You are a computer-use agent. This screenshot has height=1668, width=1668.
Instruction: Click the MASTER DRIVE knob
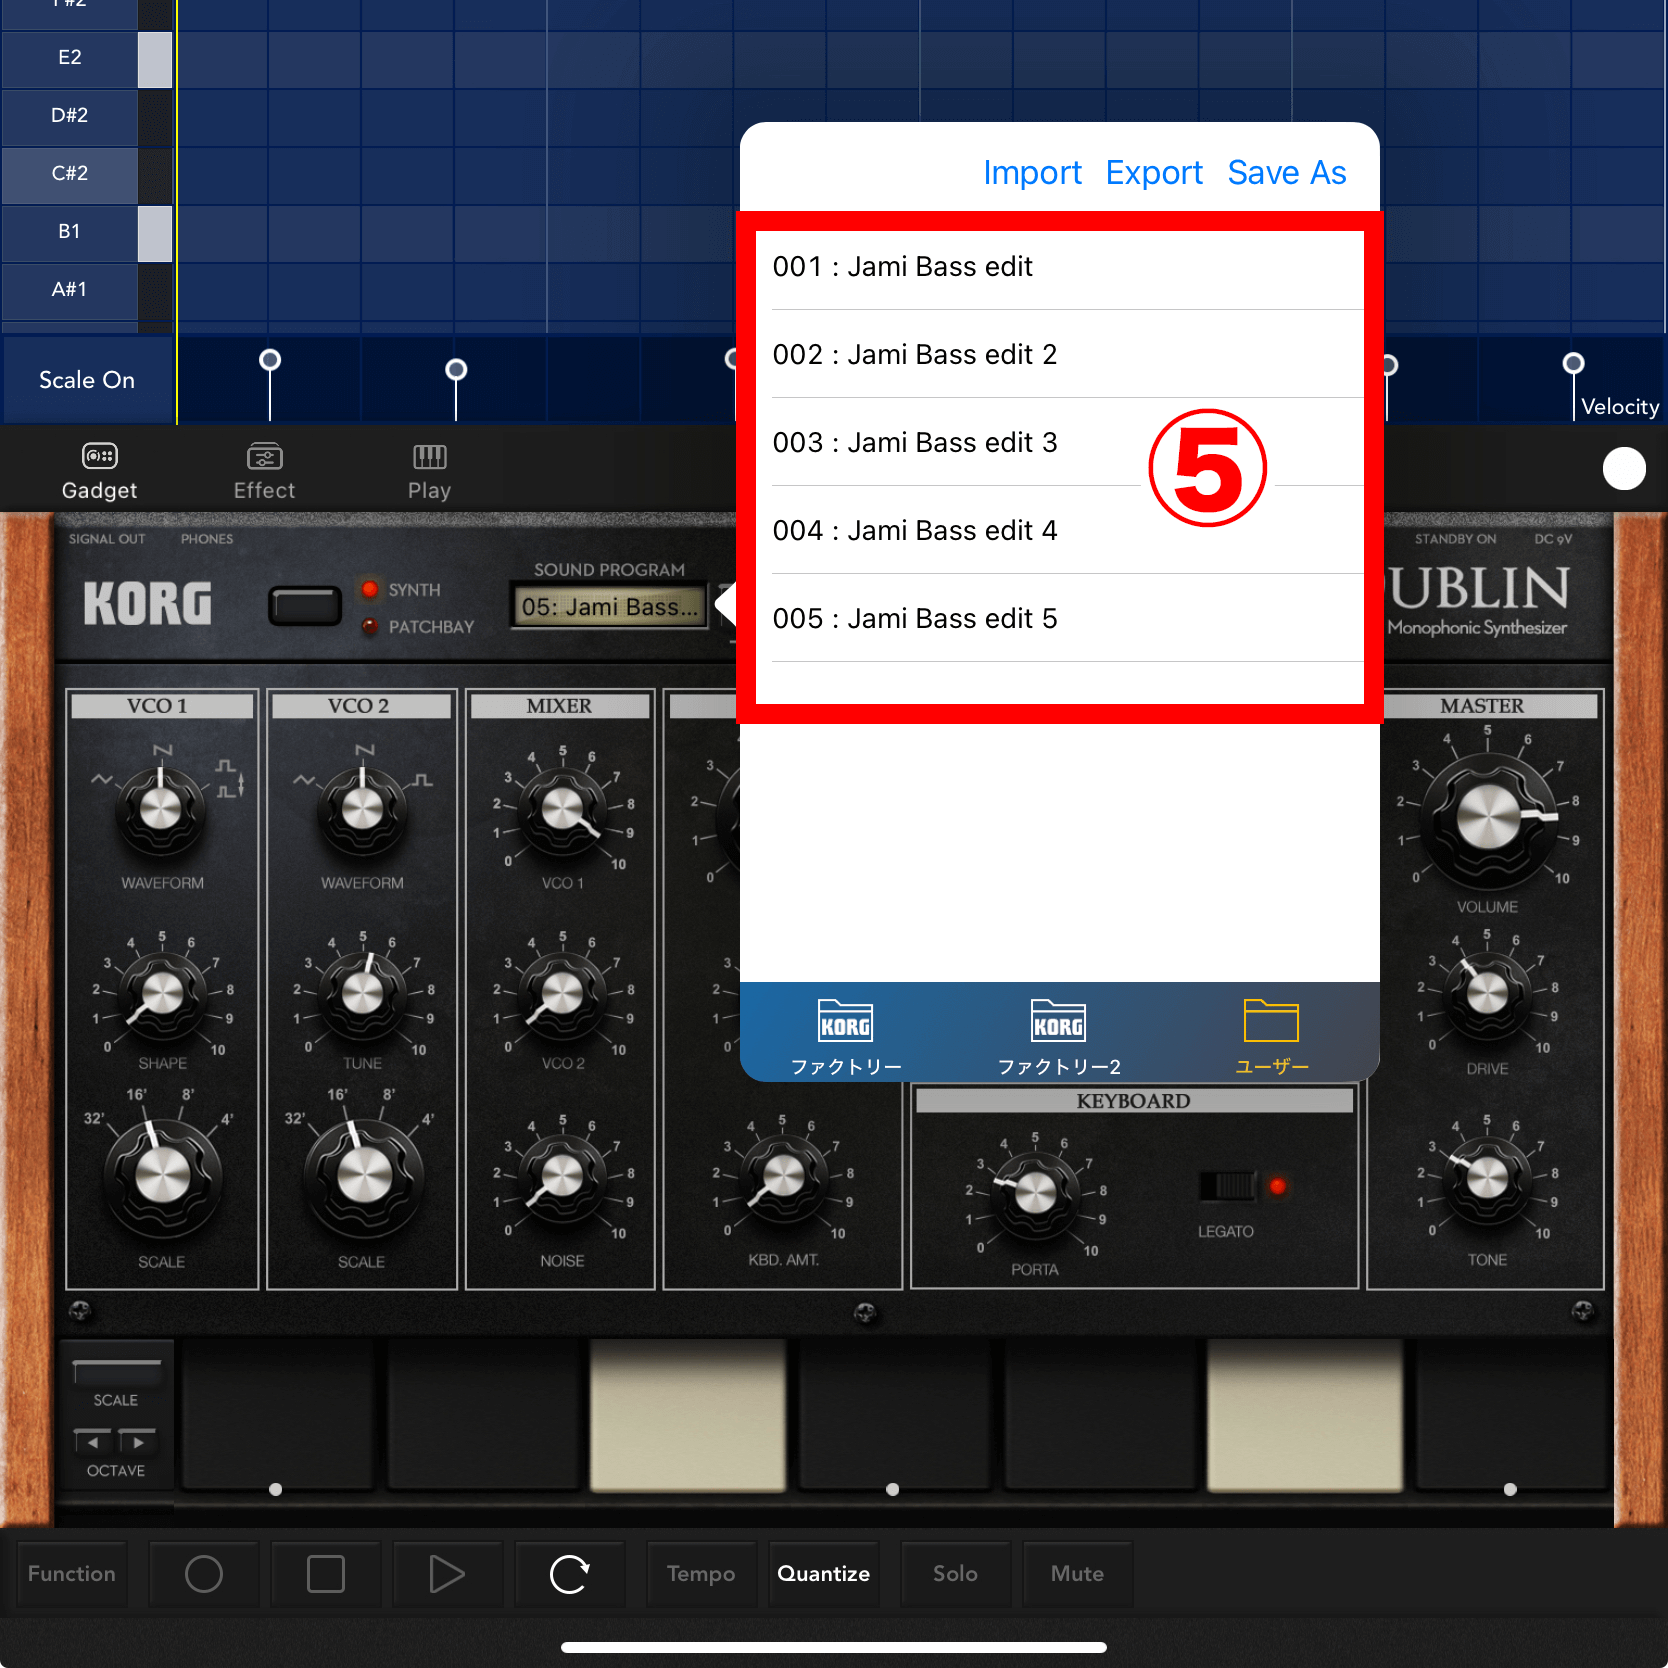[1487, 993]
